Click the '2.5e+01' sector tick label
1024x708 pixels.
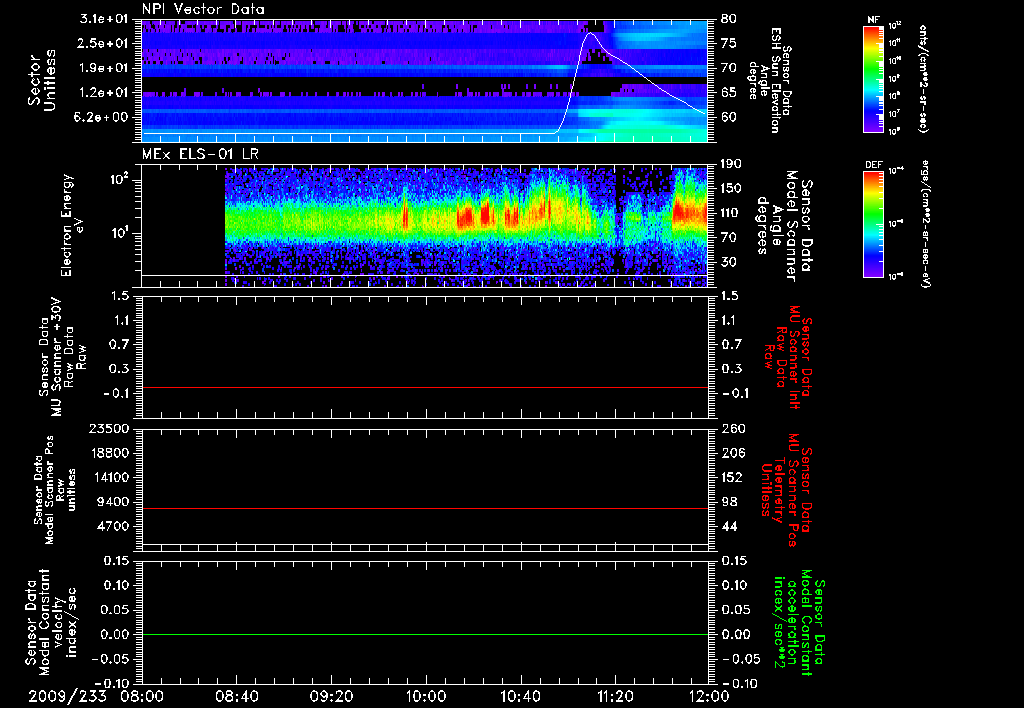tap(104, 43)
